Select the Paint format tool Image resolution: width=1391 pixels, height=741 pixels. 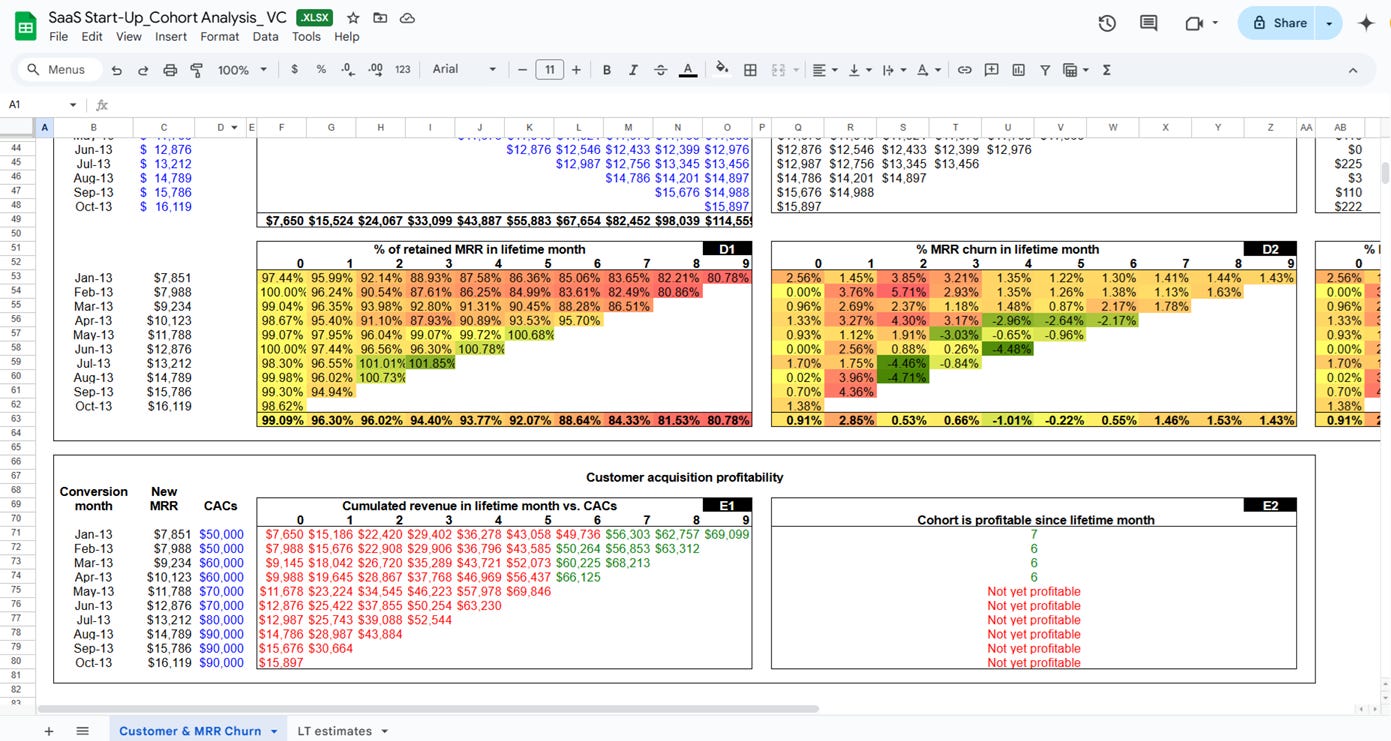click(x=196, y=69)
